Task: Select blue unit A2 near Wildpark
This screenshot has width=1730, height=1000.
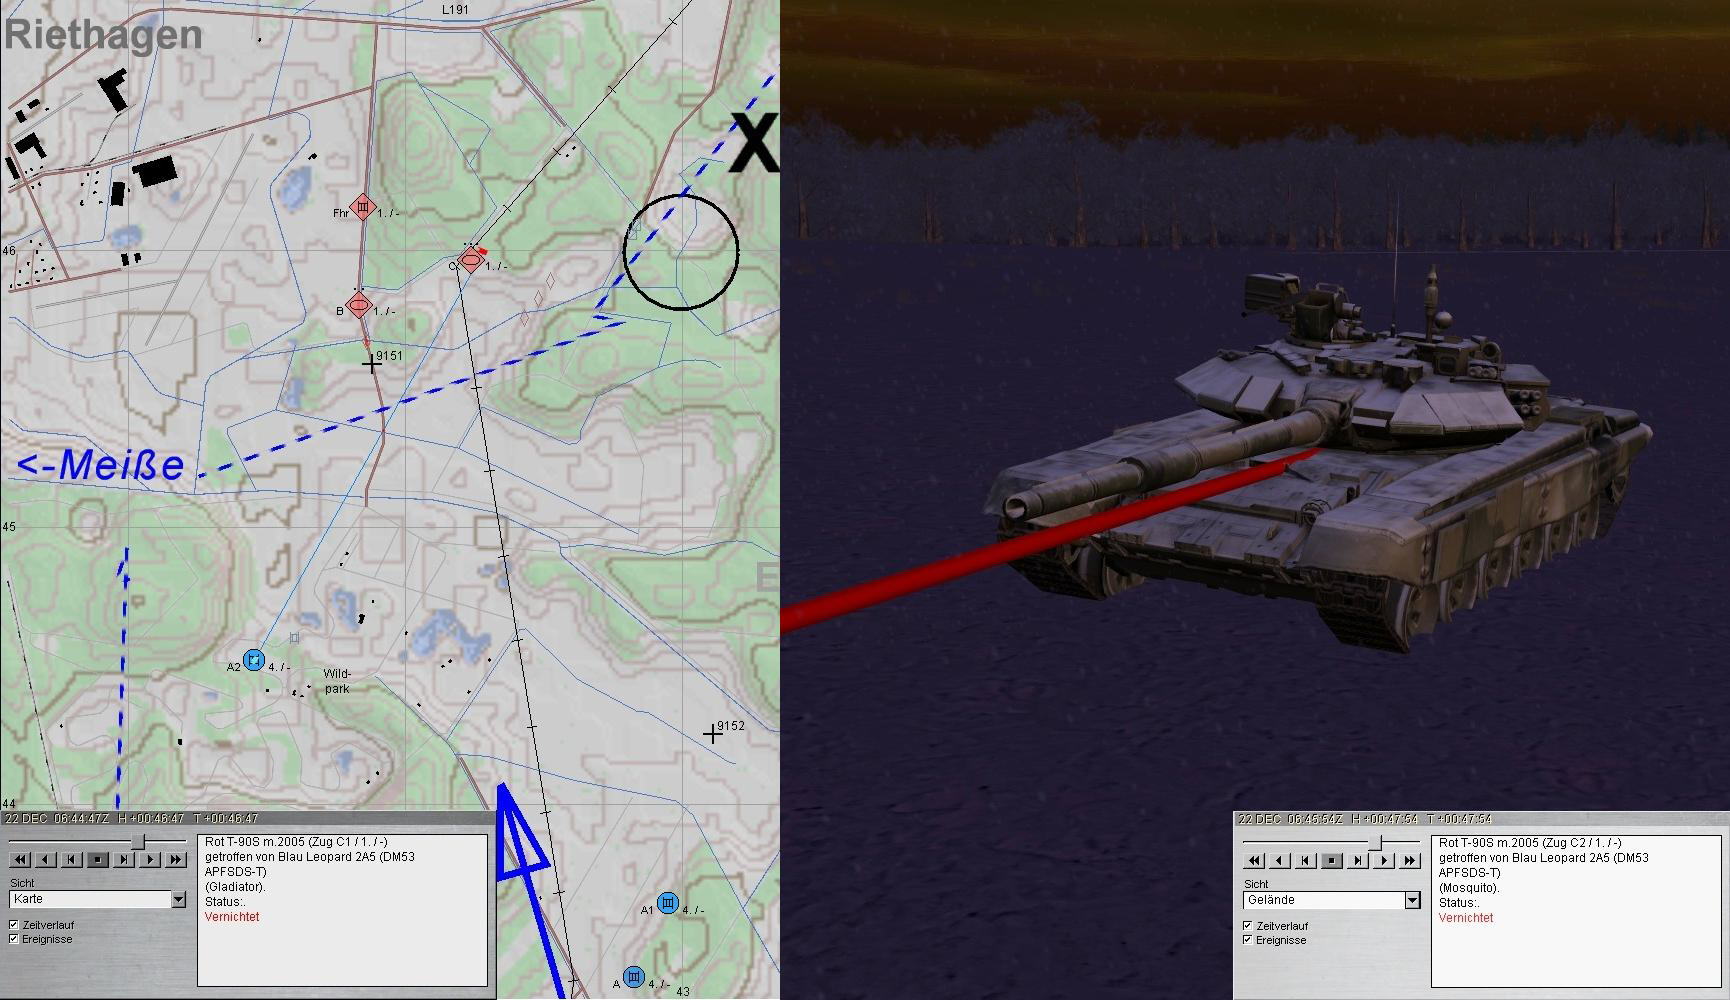Action: tap(254, 659)
